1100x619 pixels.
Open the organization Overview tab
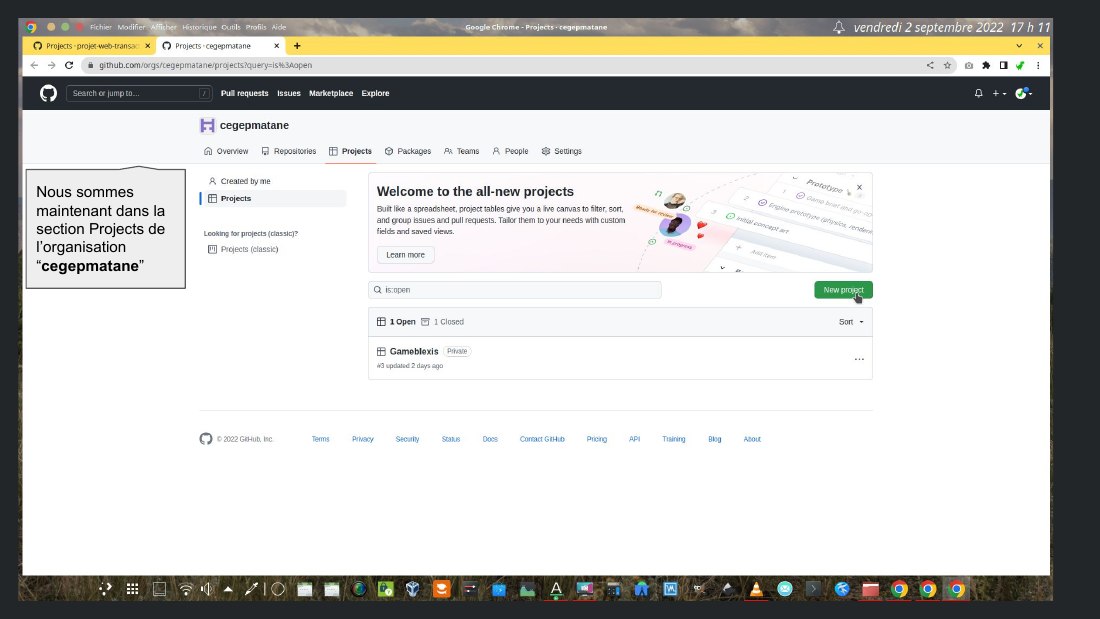(226, 151)
